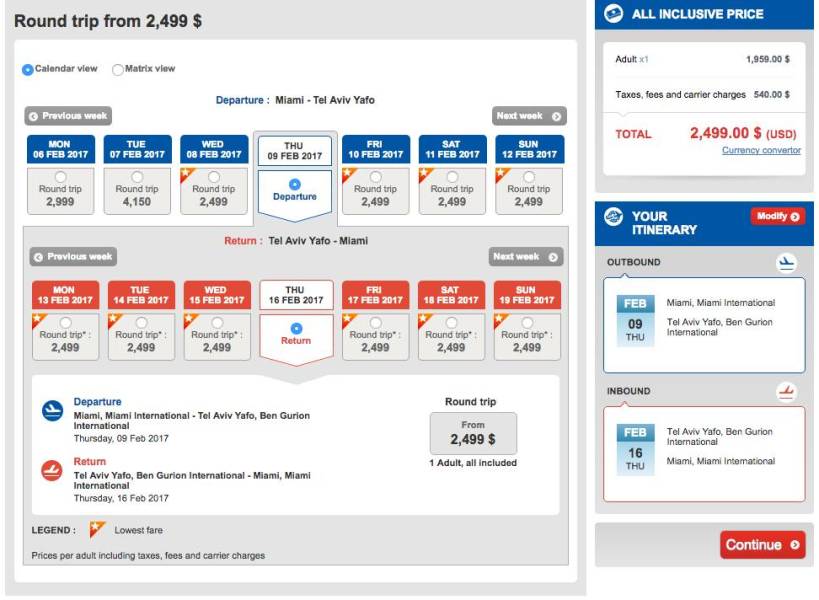Click the Your Itinerary globe icon
This screenshot has width=819, height=600.
(x=614, y=216)
